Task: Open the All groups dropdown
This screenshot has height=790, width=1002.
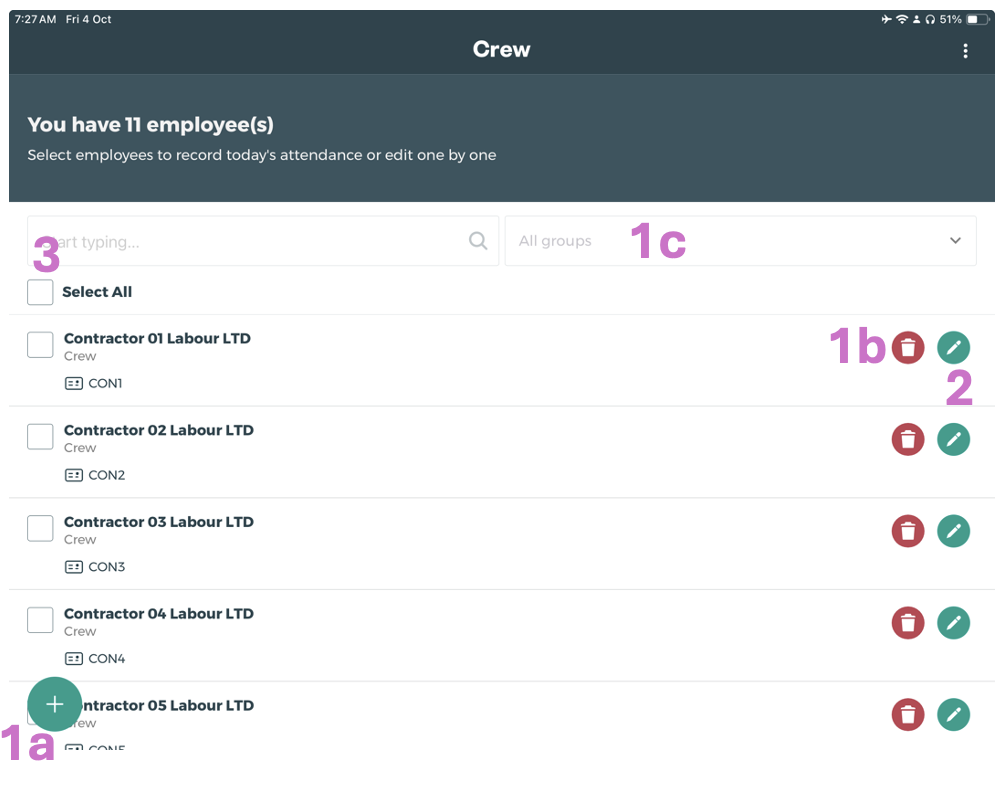Action: (x=740, y=241)
